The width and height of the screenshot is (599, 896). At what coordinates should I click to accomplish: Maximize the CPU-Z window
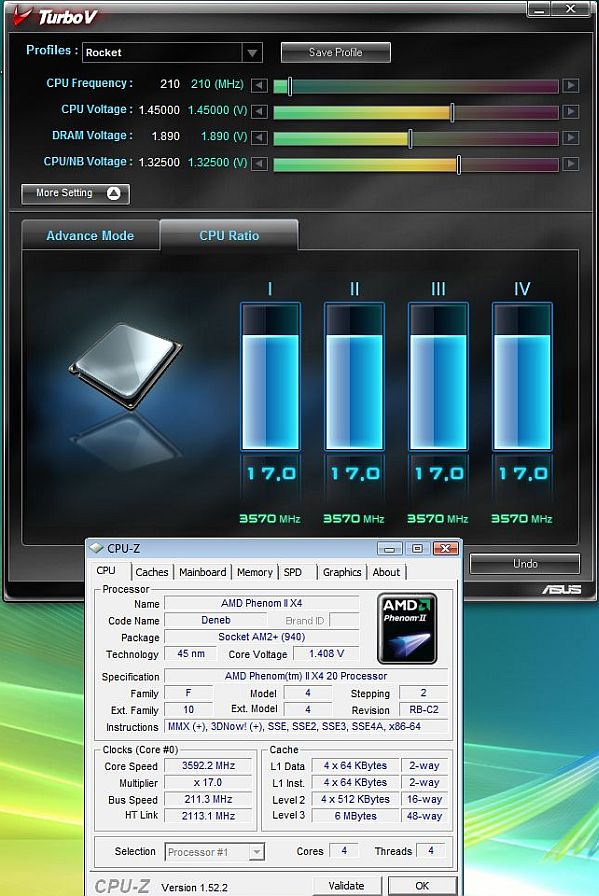click(417, 549)
